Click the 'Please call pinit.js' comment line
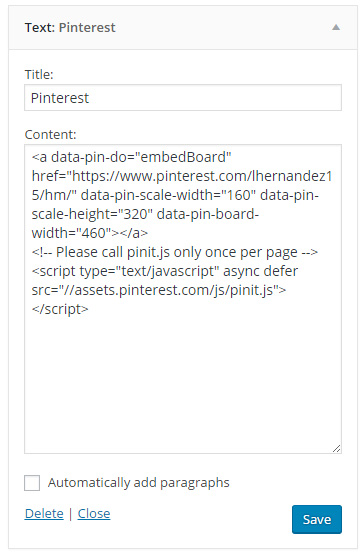Image resolution: width=364 pixels, height=557 pixels. (174, 252)
